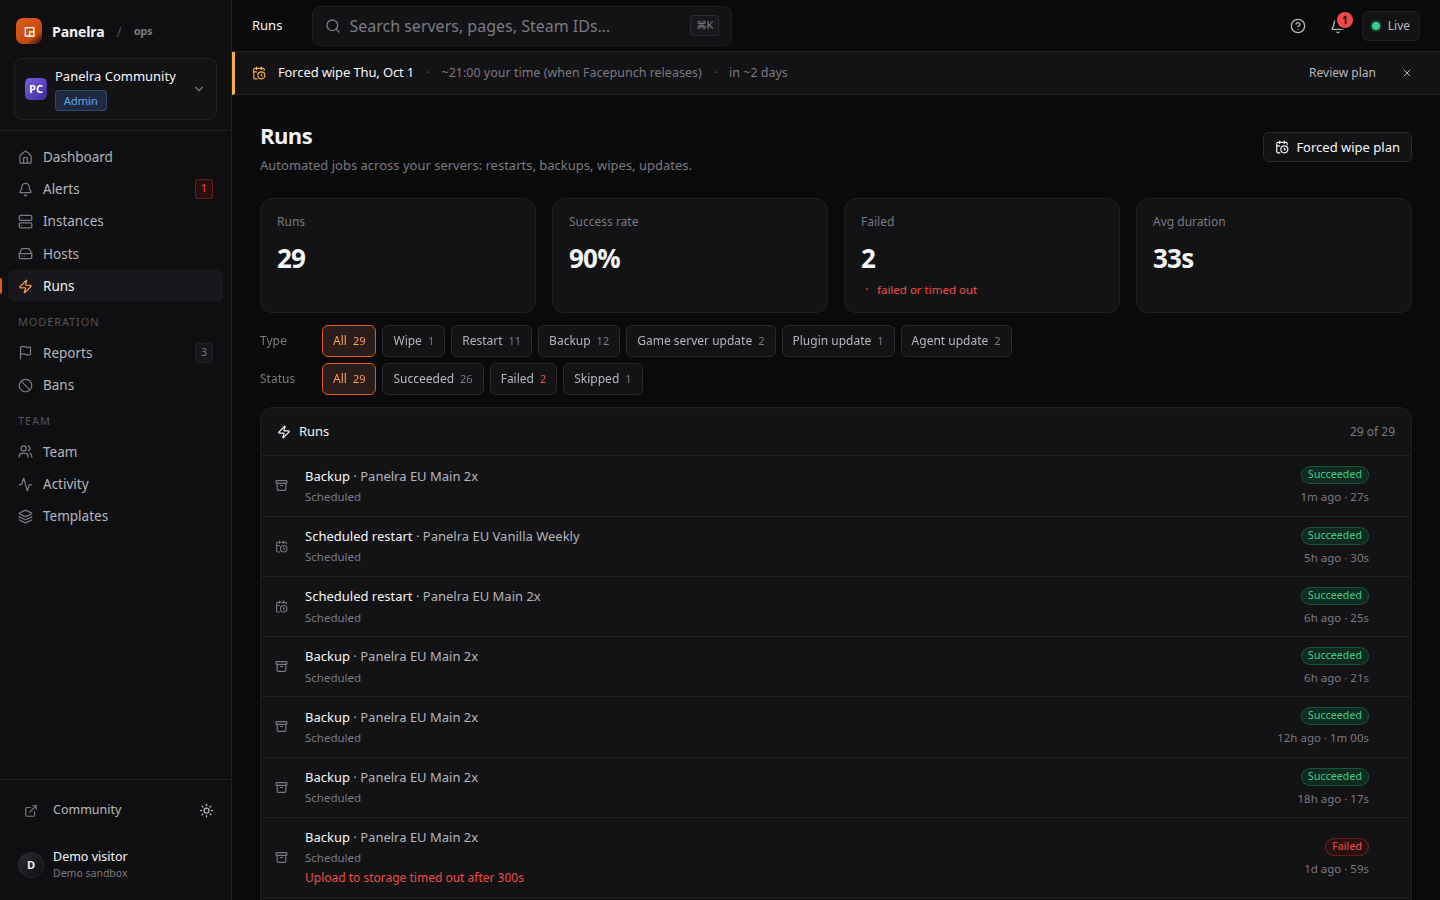This screenshot has height=900, width=1440.
Task: Go to Instances page
Action: coord(115,221)
